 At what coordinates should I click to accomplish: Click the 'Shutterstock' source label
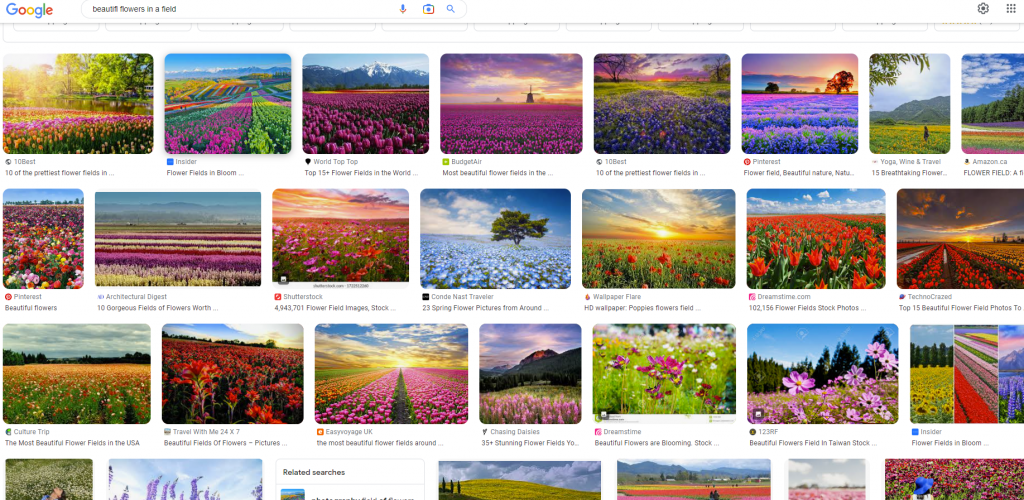click(302, 297)
